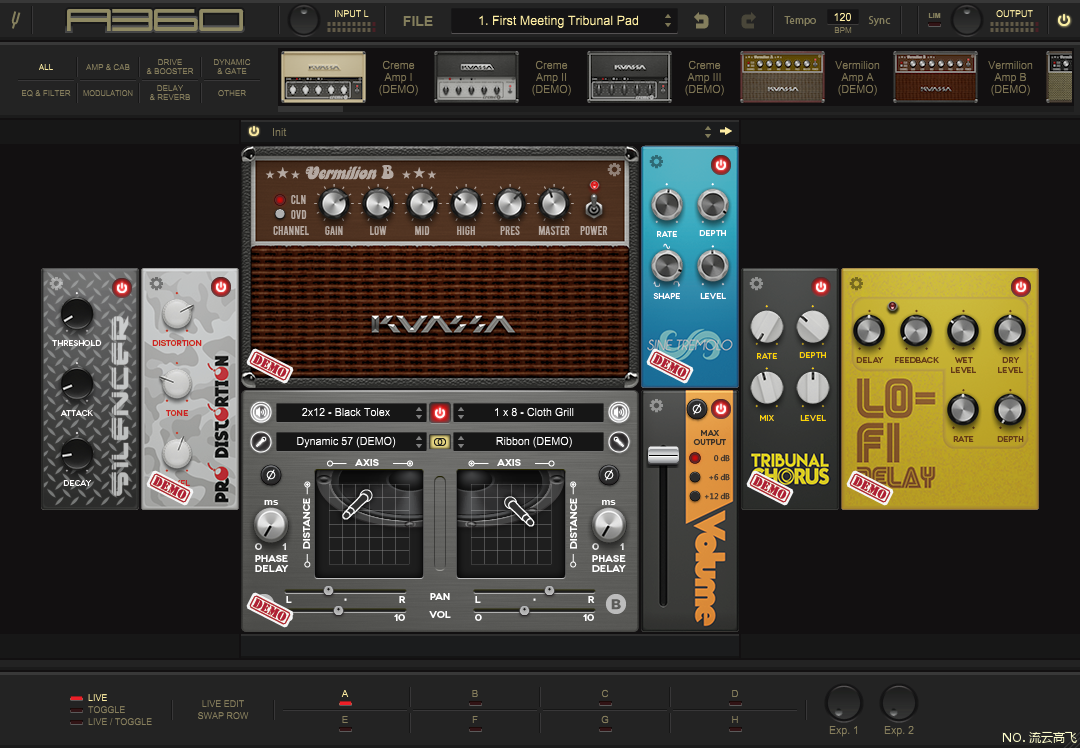Toggle Tribunal Chorus power button
1080x748 pixels.
click(x=820, y=287)
